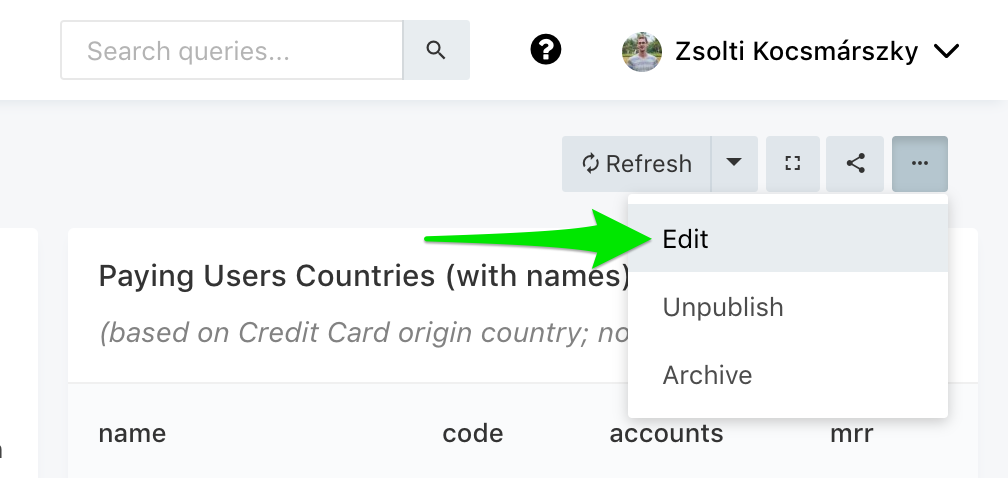Click the three-dot more options button
Viewport: 1008px width, 478px height.
(920, 163)
